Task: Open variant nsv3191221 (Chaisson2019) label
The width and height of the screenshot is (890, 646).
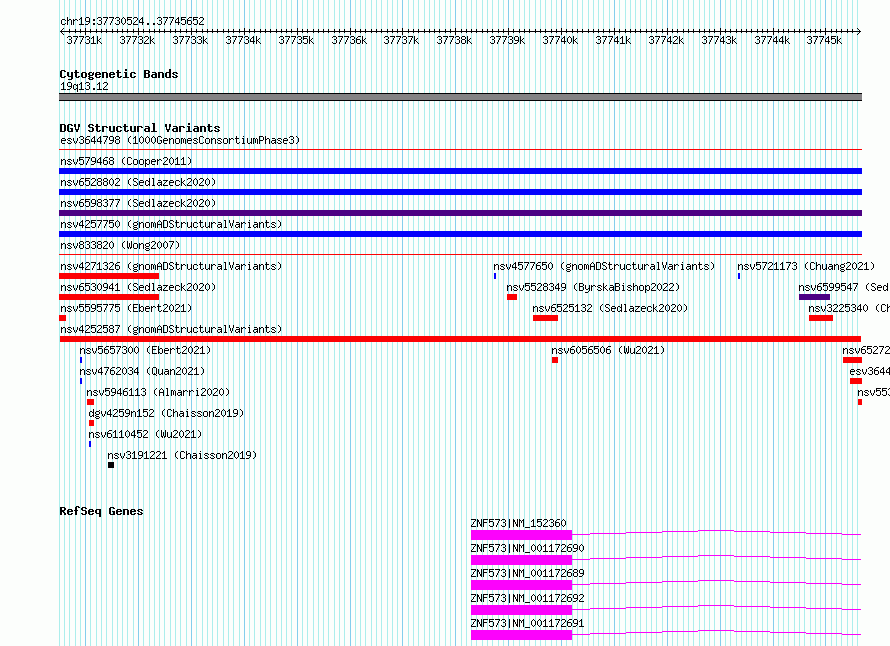Action: [182, 455]
